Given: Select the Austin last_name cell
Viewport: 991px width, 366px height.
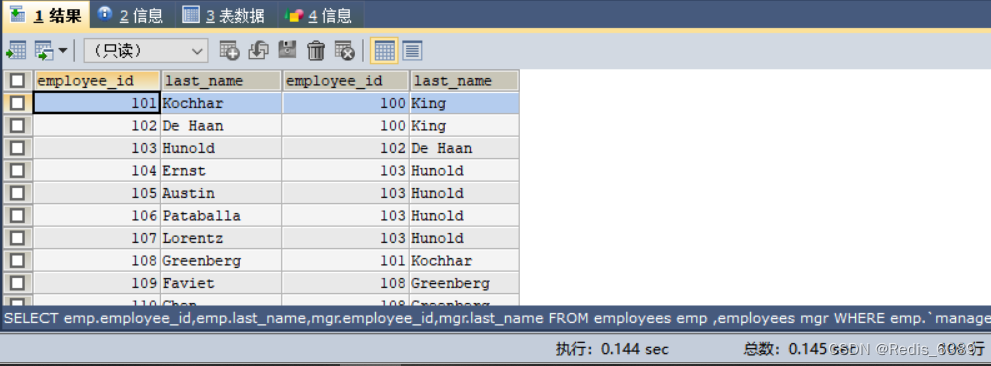Looking at the screenshot, I should (221, 193).
